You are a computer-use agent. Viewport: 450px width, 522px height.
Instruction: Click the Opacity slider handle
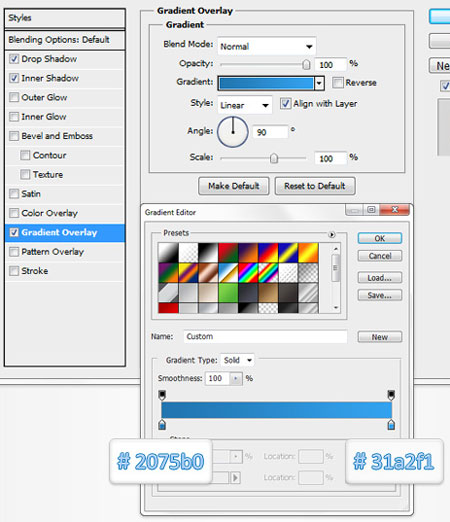pos(306,65)
